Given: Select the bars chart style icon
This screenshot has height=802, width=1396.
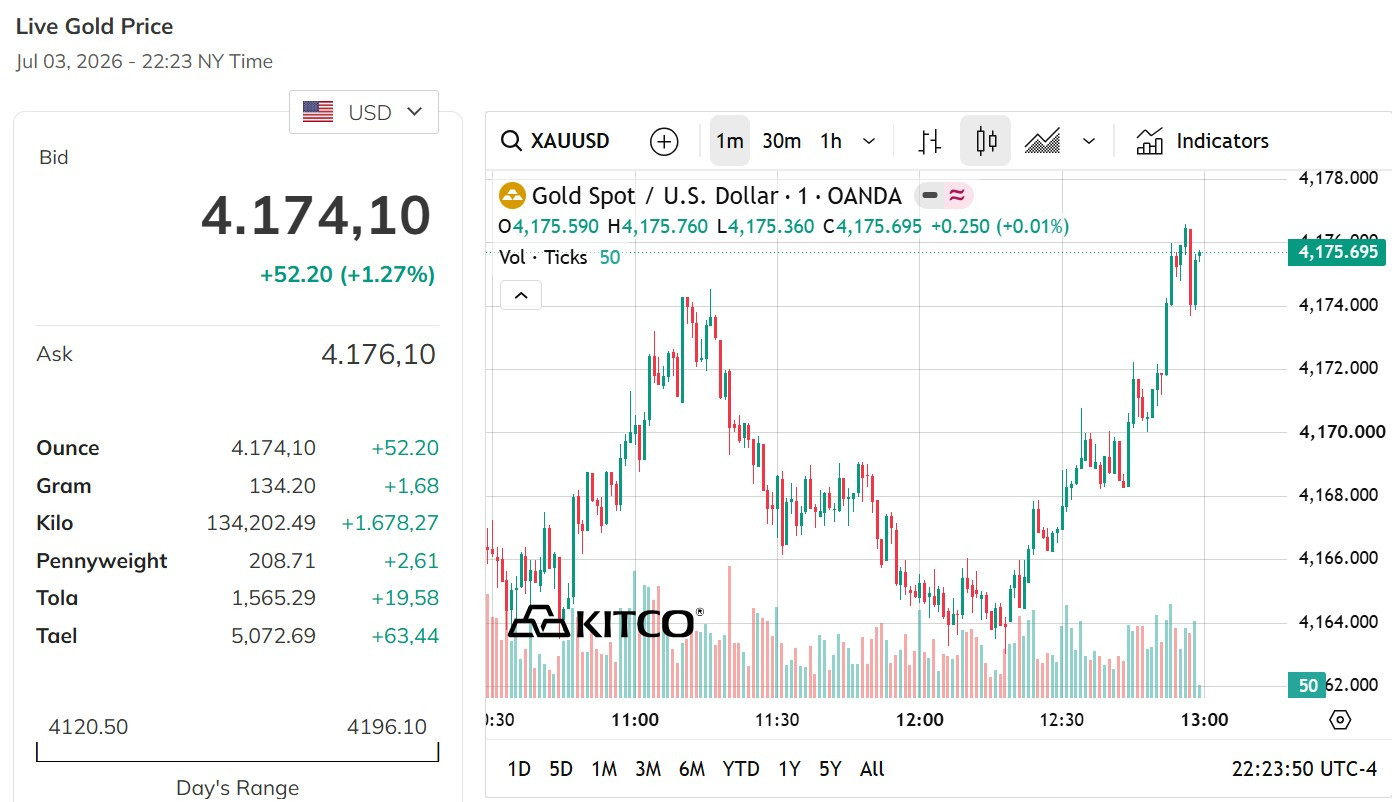Looking at the screenshot, I should (930, 141).
